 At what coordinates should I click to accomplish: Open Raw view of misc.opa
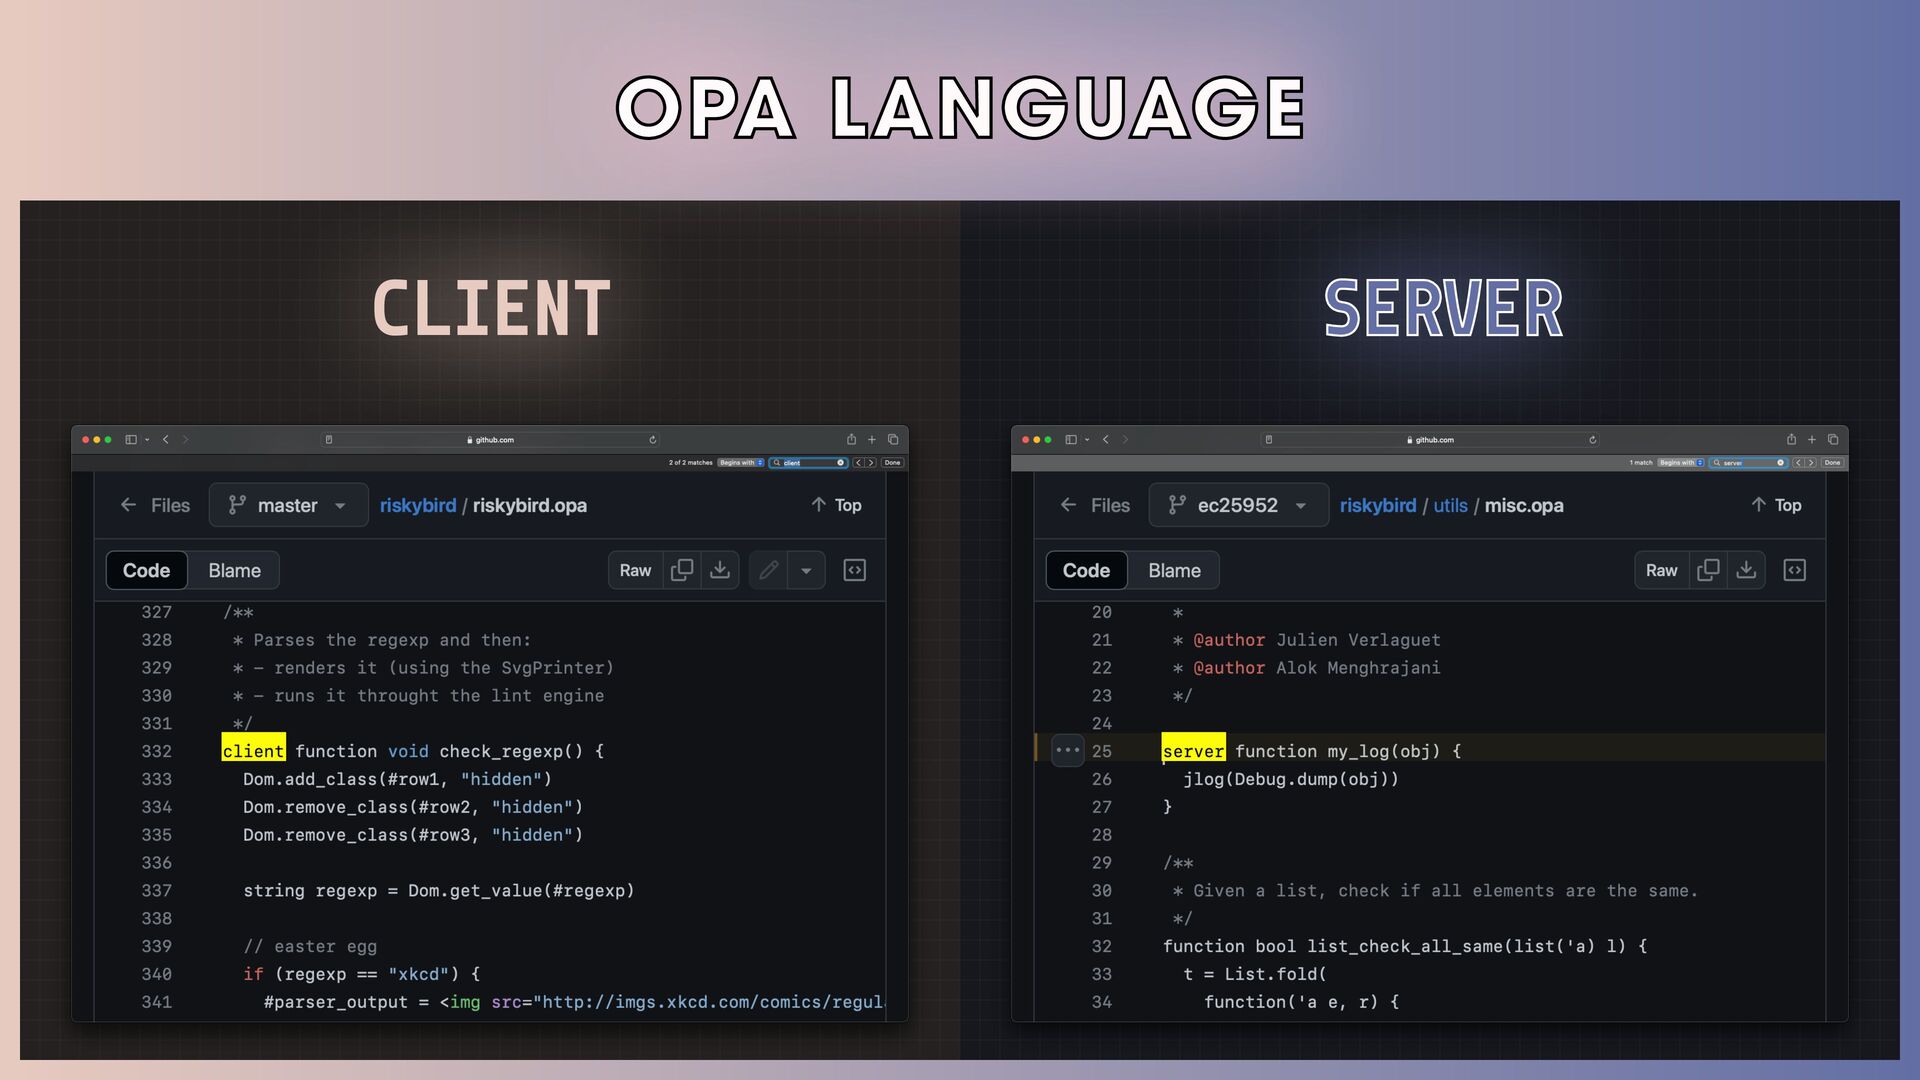pos(1661,570)
